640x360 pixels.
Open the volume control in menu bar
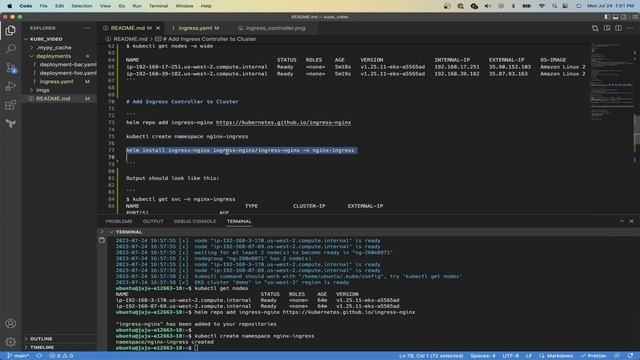487,6
